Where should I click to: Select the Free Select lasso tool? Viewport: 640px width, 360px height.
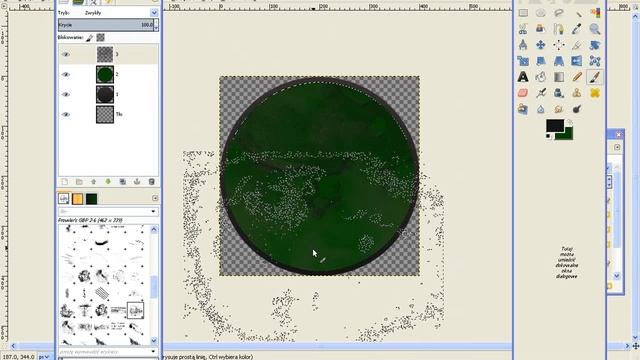point(559,13)
